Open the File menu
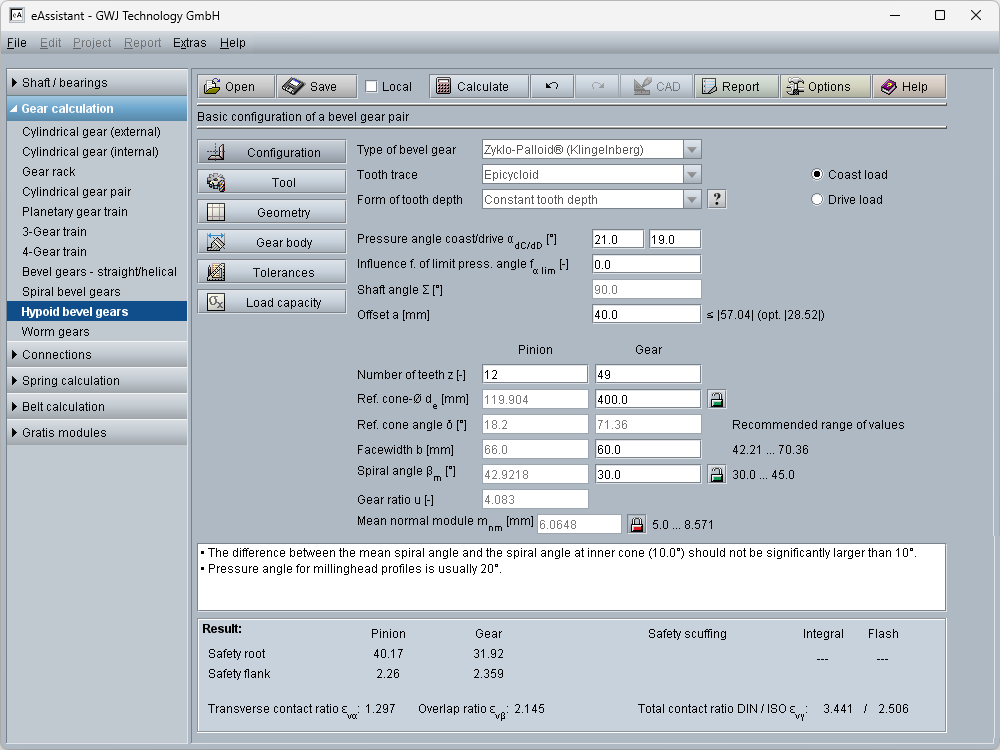Image resolution: width=1000 pixels, height=750 pixels. point(16,43)
